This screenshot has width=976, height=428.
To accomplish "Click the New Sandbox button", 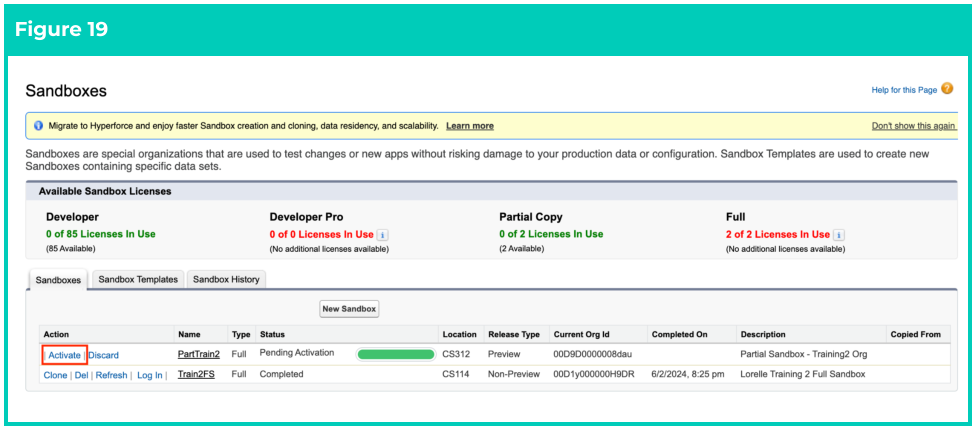I will coord(349,309).
